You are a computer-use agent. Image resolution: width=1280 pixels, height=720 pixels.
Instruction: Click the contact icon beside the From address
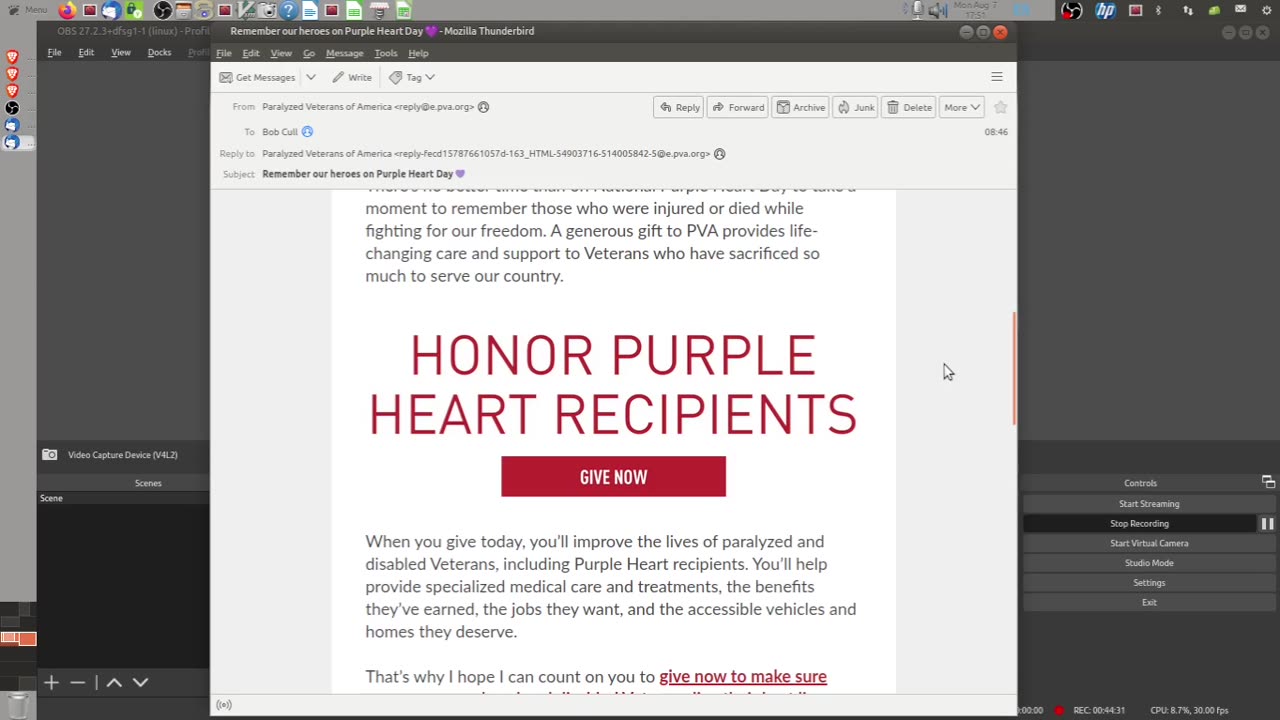[483, 107]
